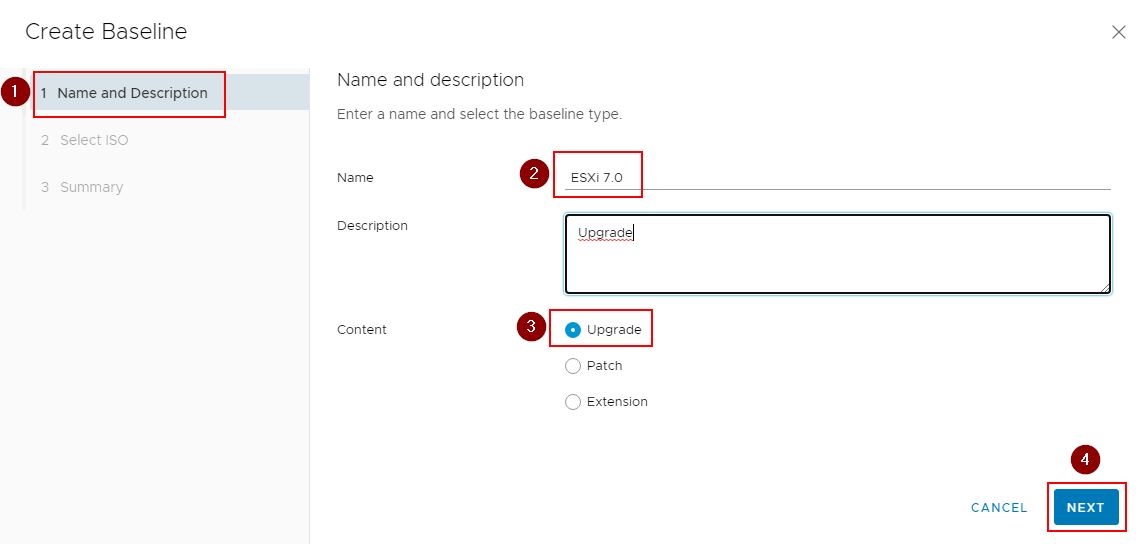Screen dimensions: 1144x544
Task: Click the red number 1 annotation badge
Action: 14,91
